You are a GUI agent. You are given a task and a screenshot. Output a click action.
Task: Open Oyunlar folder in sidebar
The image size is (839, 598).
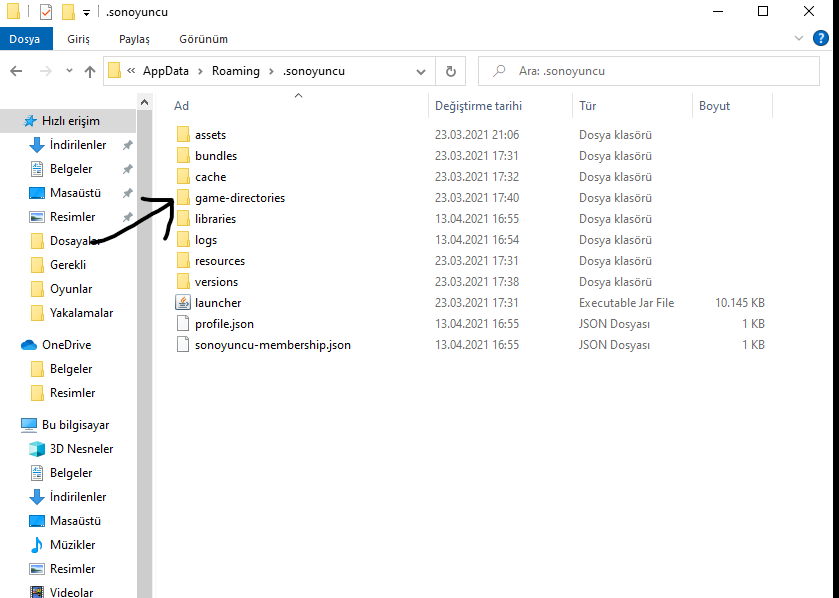(62, 289)
